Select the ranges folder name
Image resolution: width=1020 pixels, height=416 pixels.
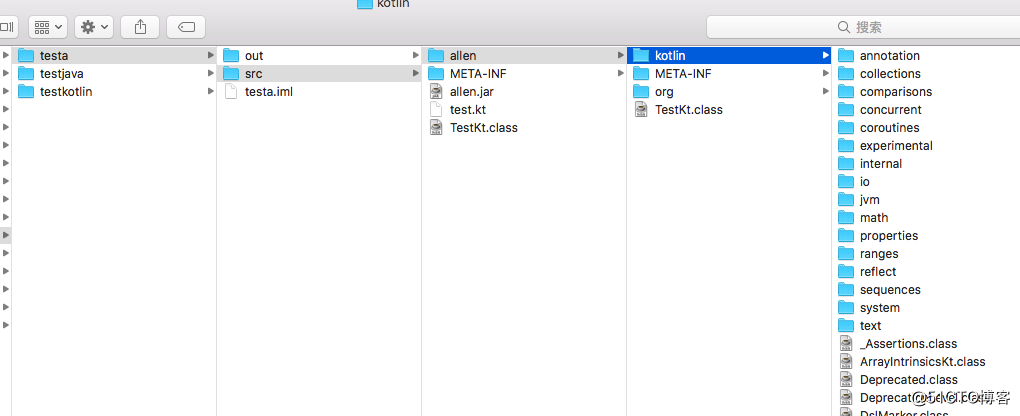tap(879, 253)
